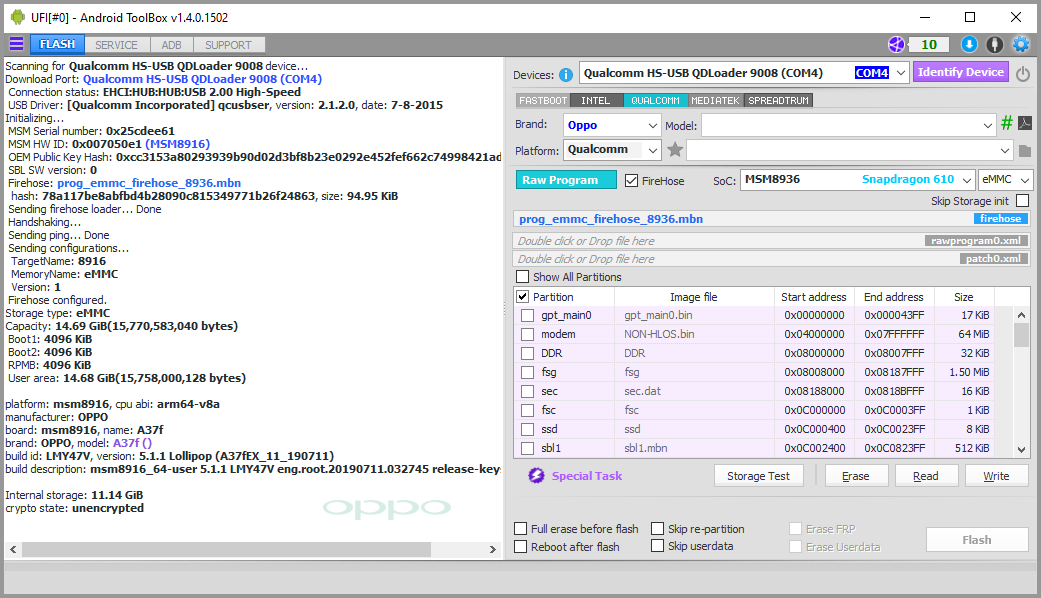Click the Devices info icon
This screenshot has width=1041, height=598.
click(x=566, y=75)
